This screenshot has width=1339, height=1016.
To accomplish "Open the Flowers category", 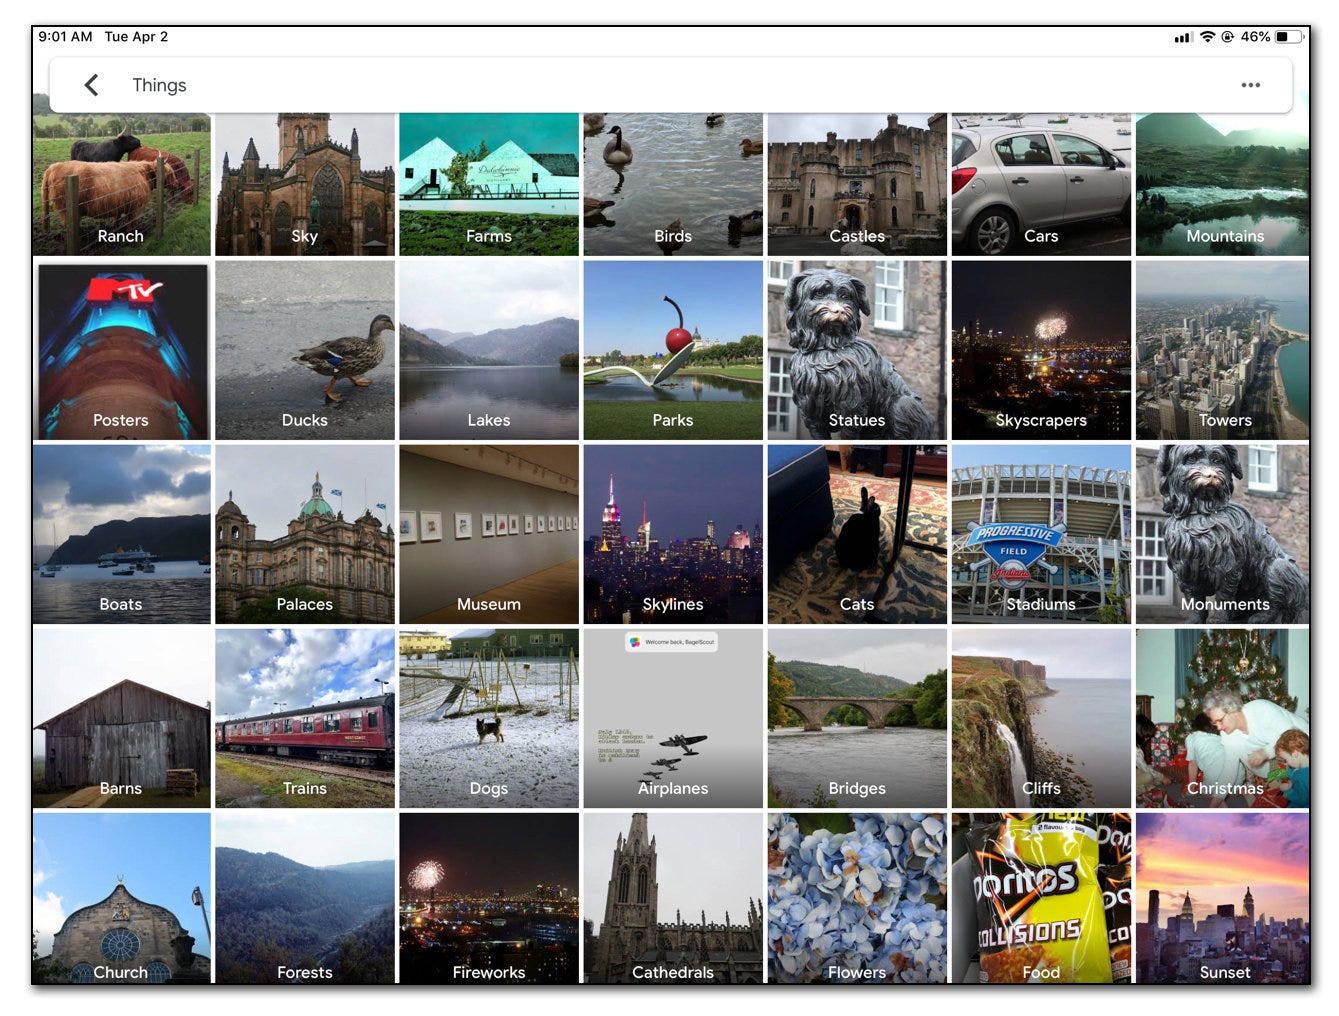I will (857, 898).
